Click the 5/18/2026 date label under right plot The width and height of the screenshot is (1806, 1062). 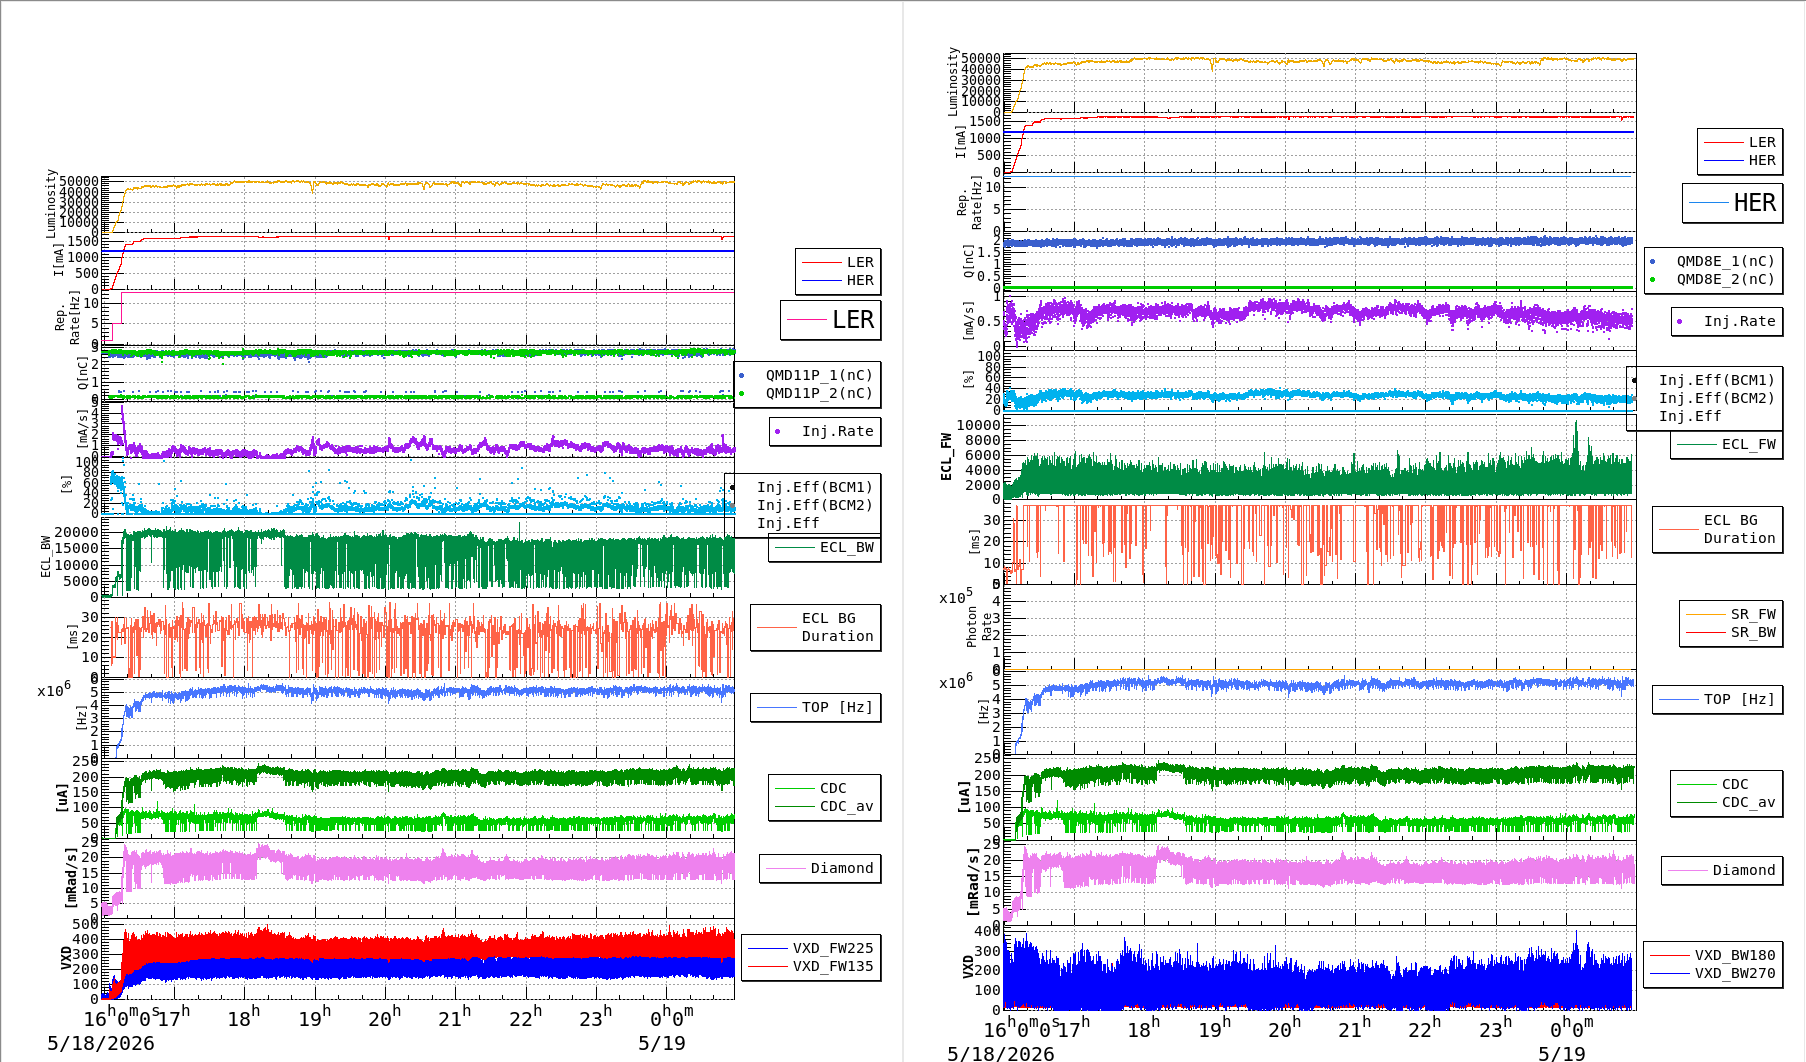(x=1001, y=1054)
